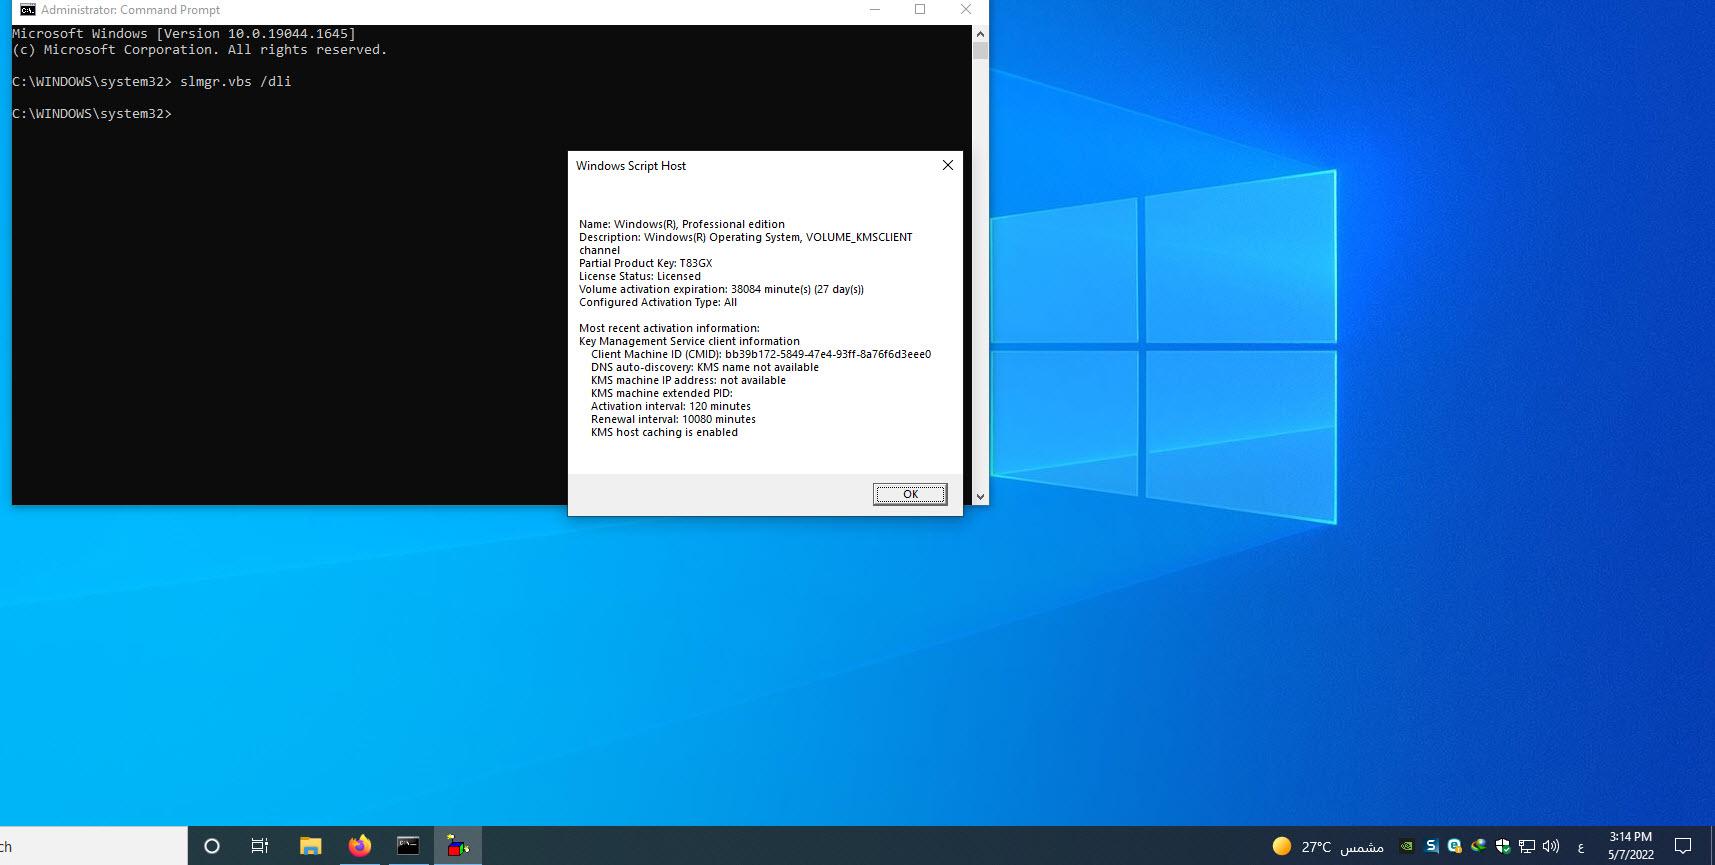Open the network status tray icon
This screenshot has height=865, width=1715.
(1527, 846)
